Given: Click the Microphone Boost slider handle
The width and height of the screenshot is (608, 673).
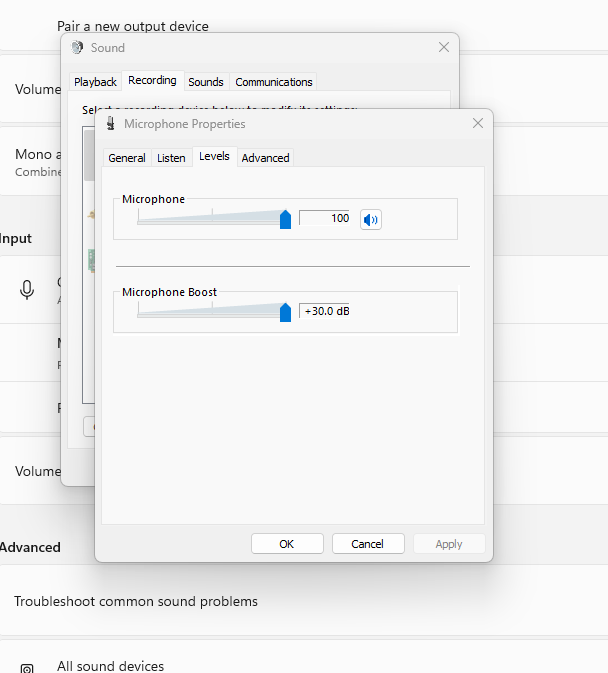Looking at the screenshot, I should (x=285, y=312).
